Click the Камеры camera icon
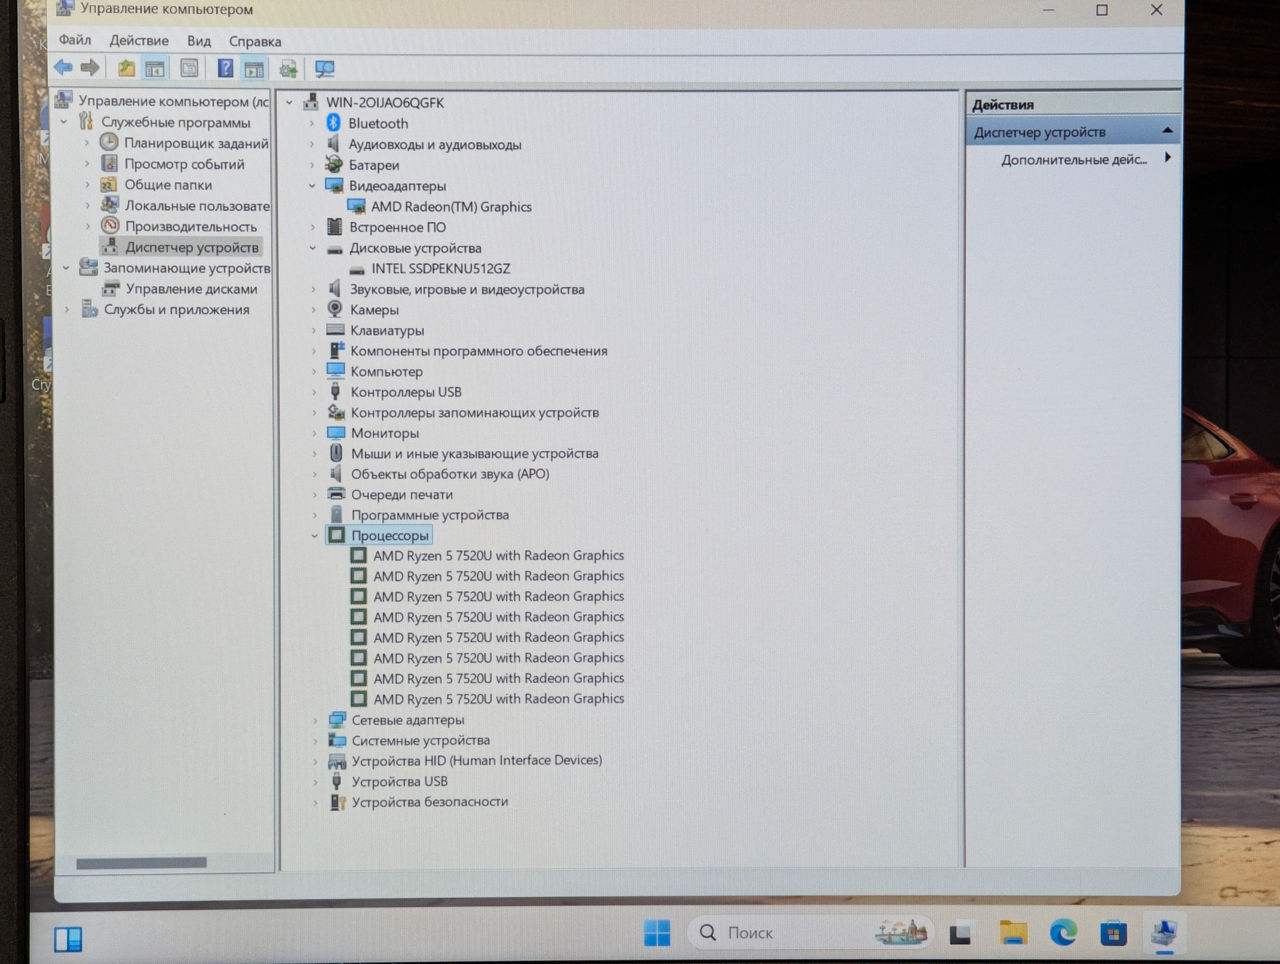The width and height of the screenshot is (1280, 964). [335, 309]
